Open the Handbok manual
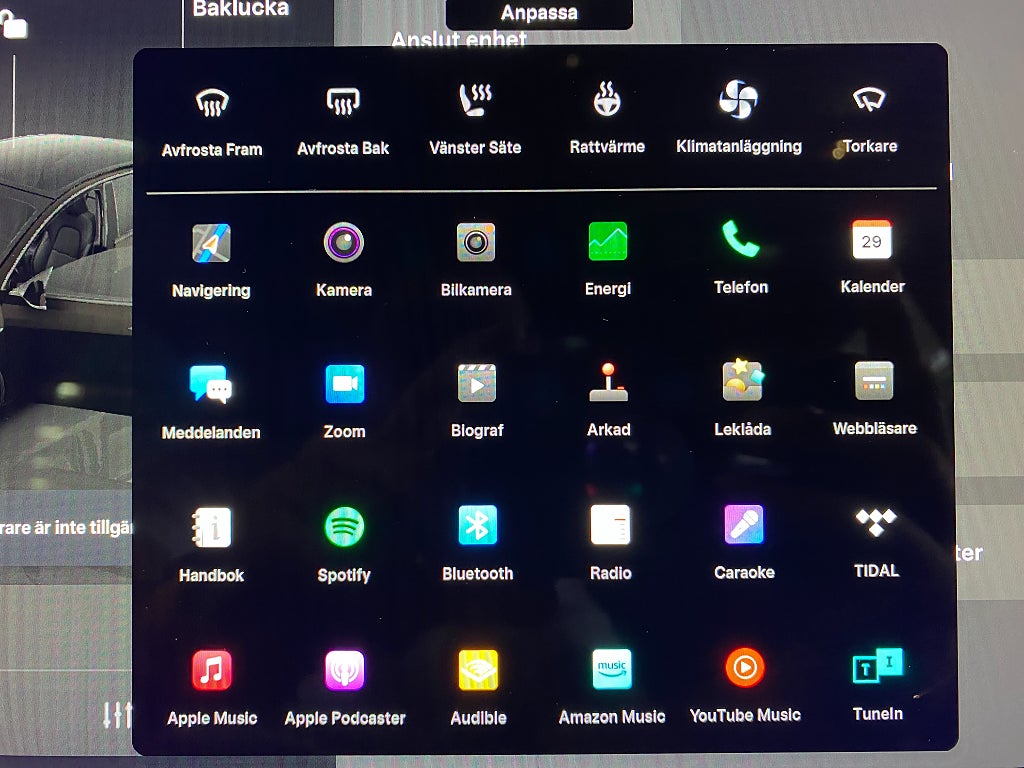 coord(211,527)
